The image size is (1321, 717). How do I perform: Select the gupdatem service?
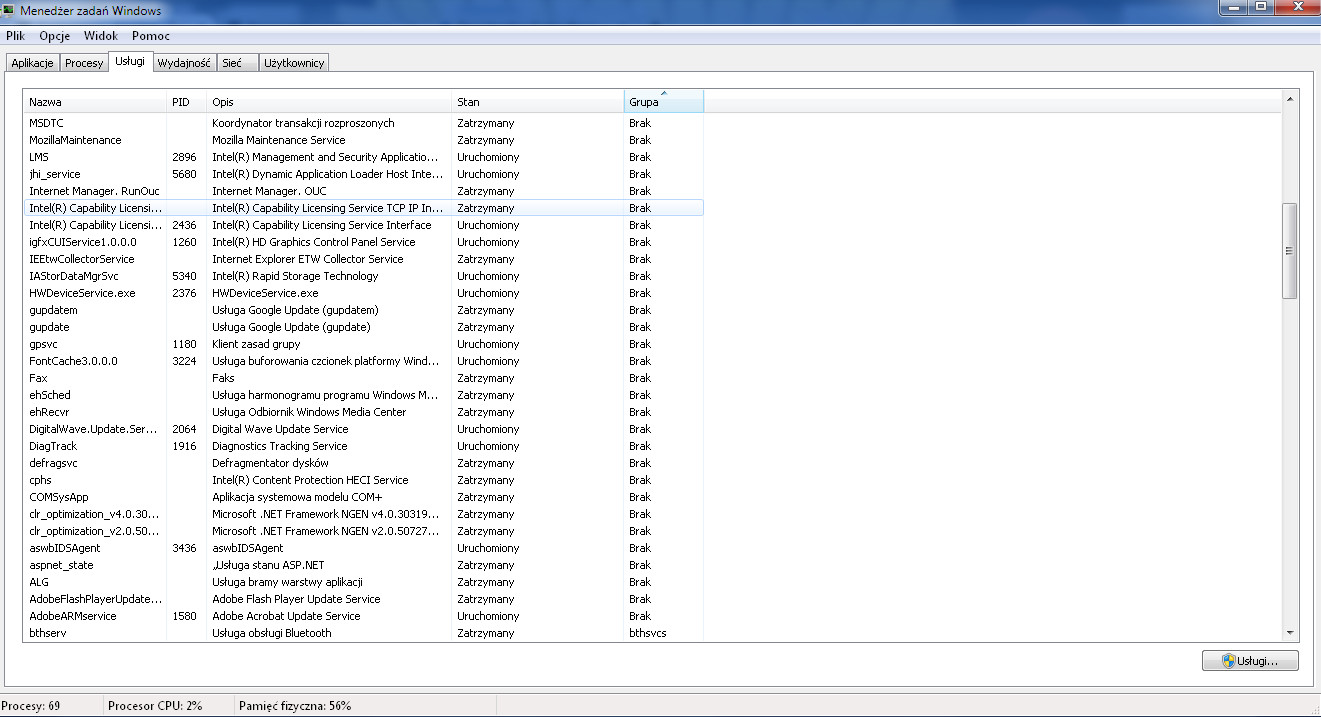(364, 310)
